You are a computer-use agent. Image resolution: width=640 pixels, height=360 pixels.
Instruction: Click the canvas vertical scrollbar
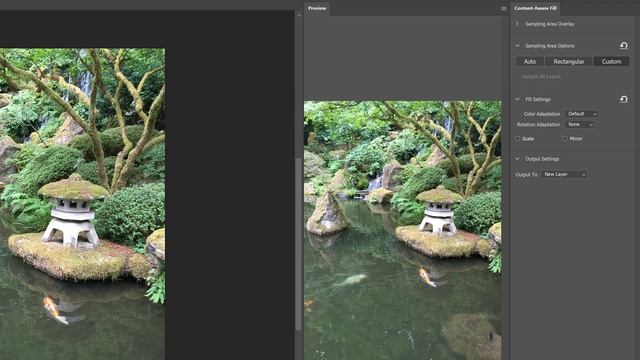(299, 245)
